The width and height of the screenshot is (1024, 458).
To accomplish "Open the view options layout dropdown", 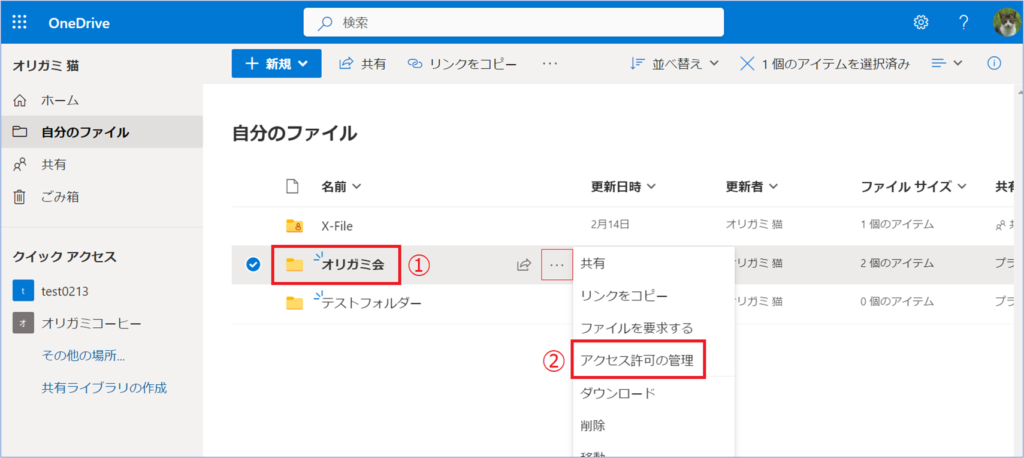I will click(x=946, y=63).
